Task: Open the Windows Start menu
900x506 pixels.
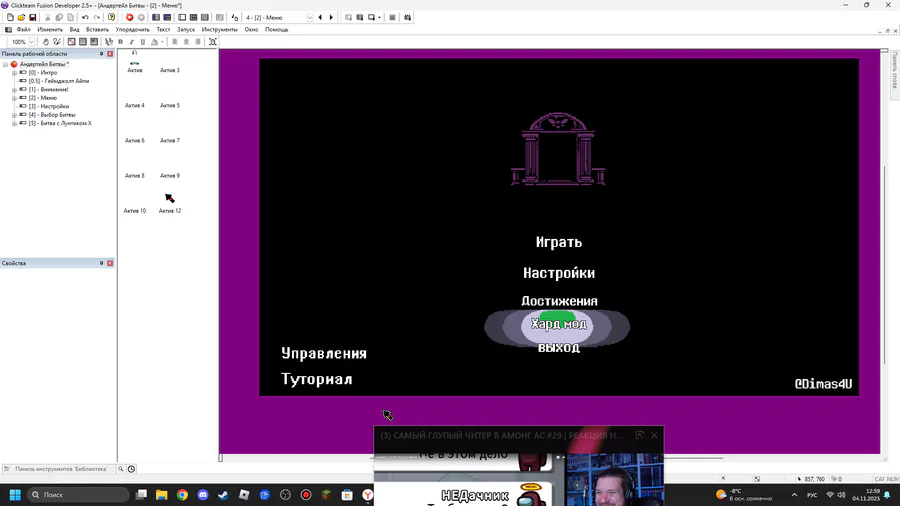Action: [15, 495]
